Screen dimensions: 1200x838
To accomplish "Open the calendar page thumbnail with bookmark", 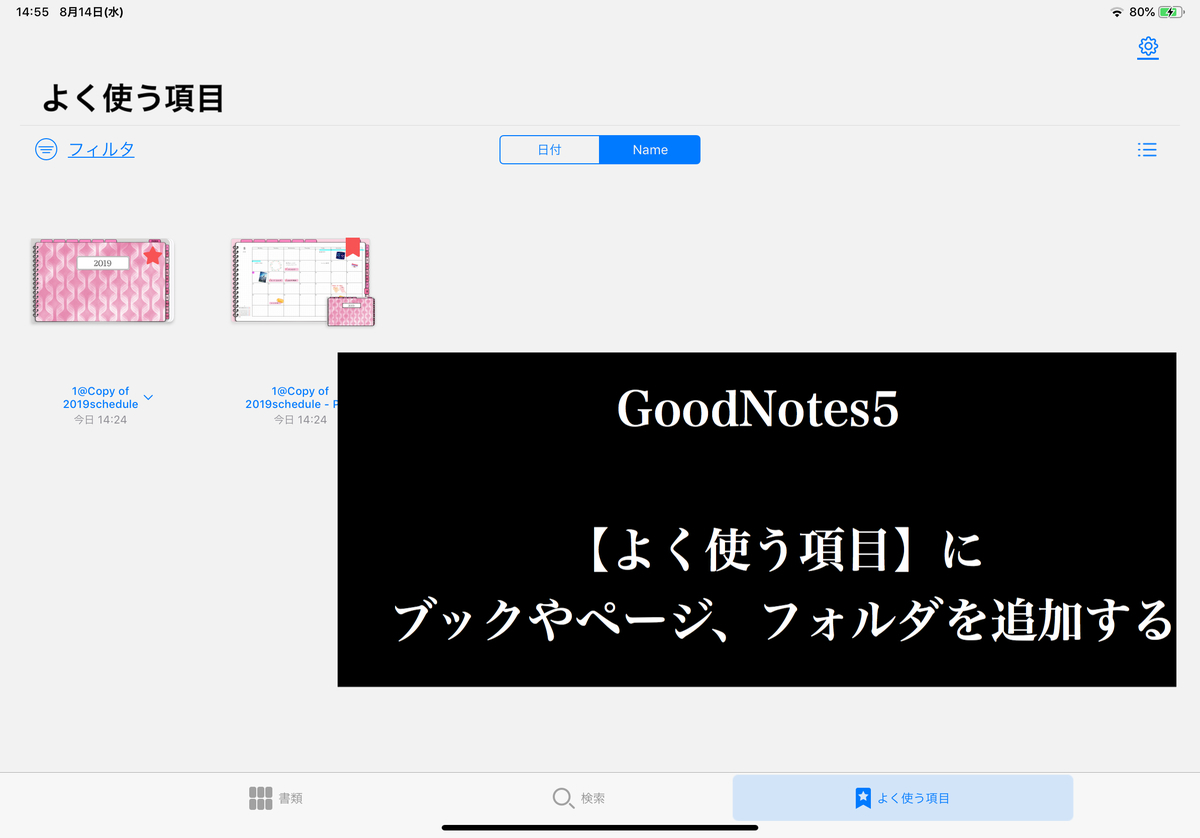I will [302, 282].
